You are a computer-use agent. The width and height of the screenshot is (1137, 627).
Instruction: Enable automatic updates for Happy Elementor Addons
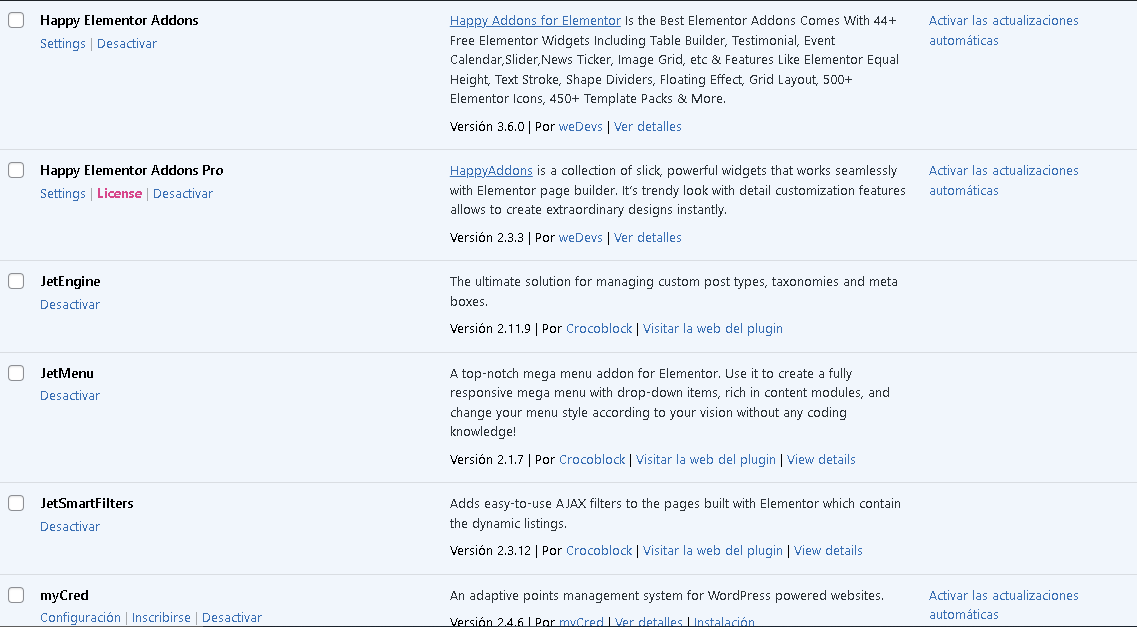click(x=1004, y=30)
